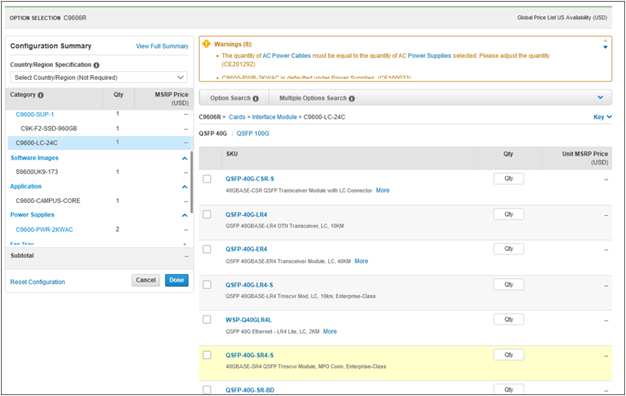The width and height of the screenshot is (626, 396).
Task: Check the QSFP-40G-CSR-S checkbox
Action: pyautogui.click(x=207, y=179)
